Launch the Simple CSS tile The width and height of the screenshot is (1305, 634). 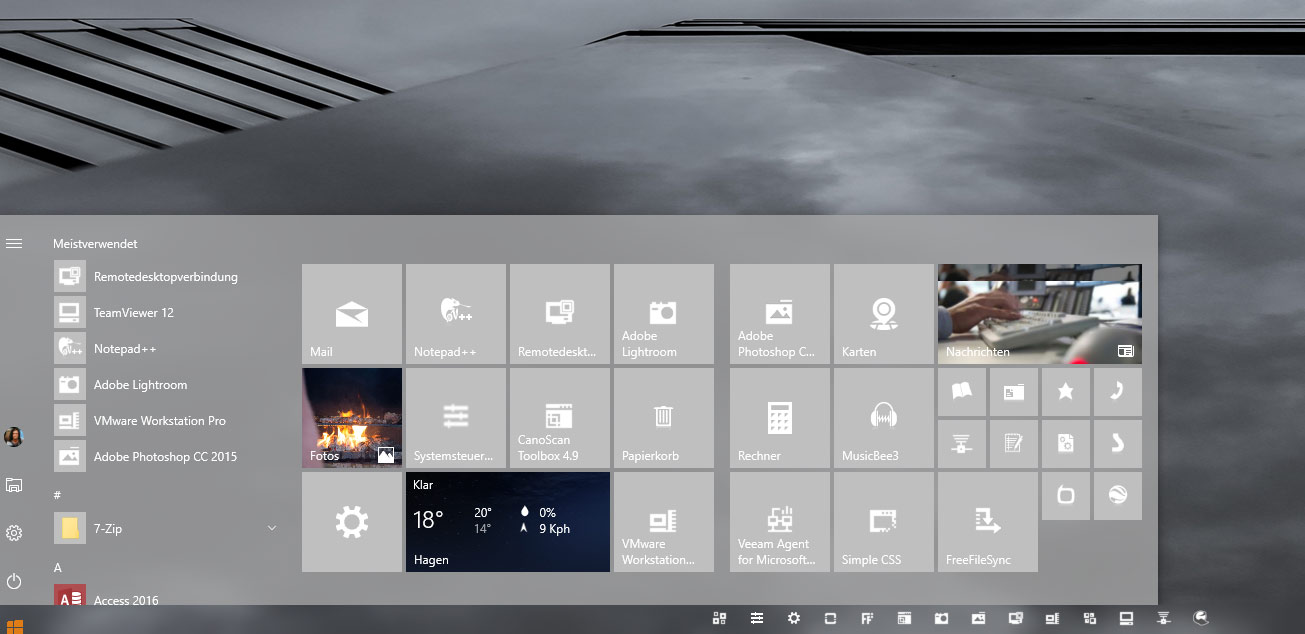click(x=884, y=522)
